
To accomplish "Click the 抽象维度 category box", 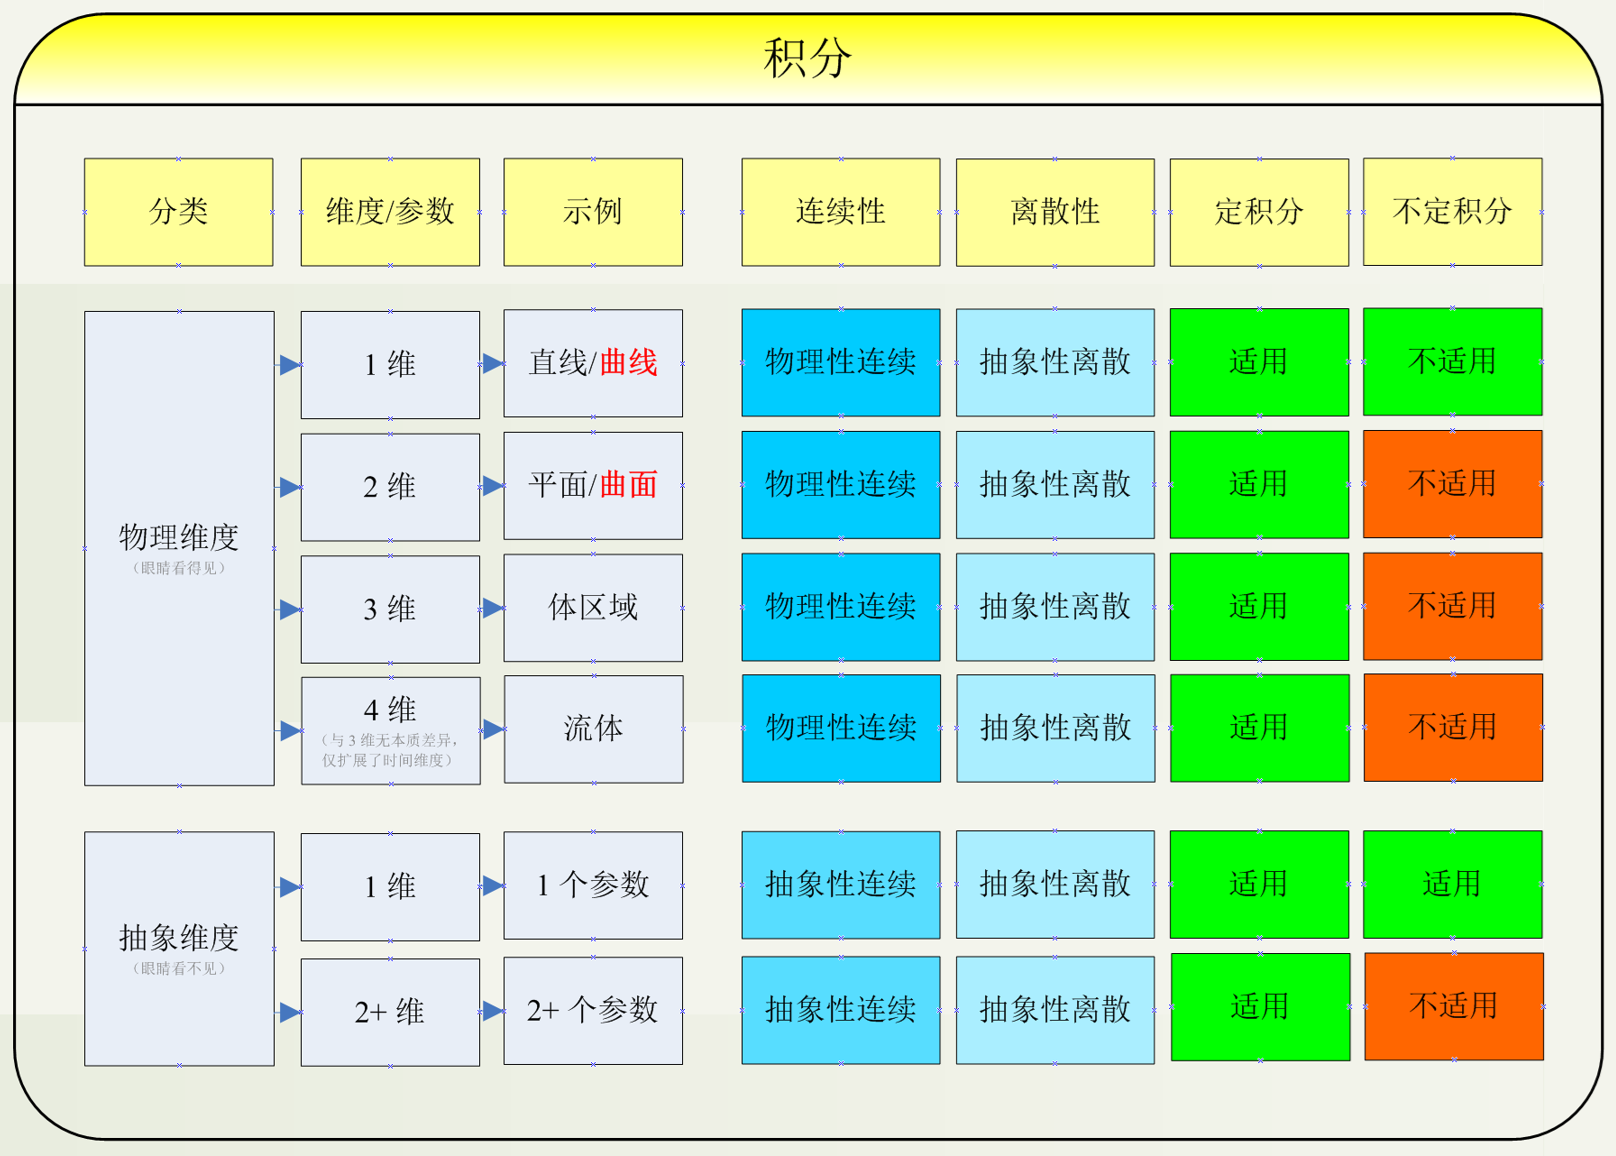I will pos(179,949).
